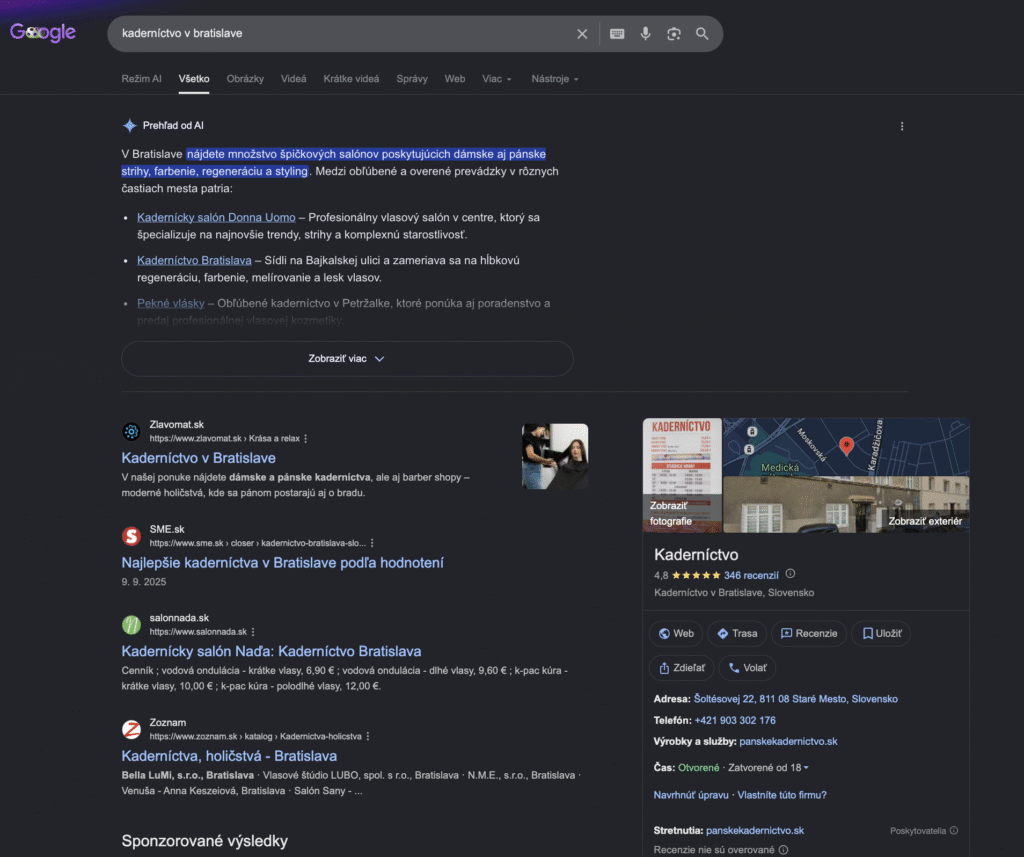Screen dimensions: 1024x857
Task: Open panskekadernictvo.sk under Stretnutia
Action: (x=755, y=831)
